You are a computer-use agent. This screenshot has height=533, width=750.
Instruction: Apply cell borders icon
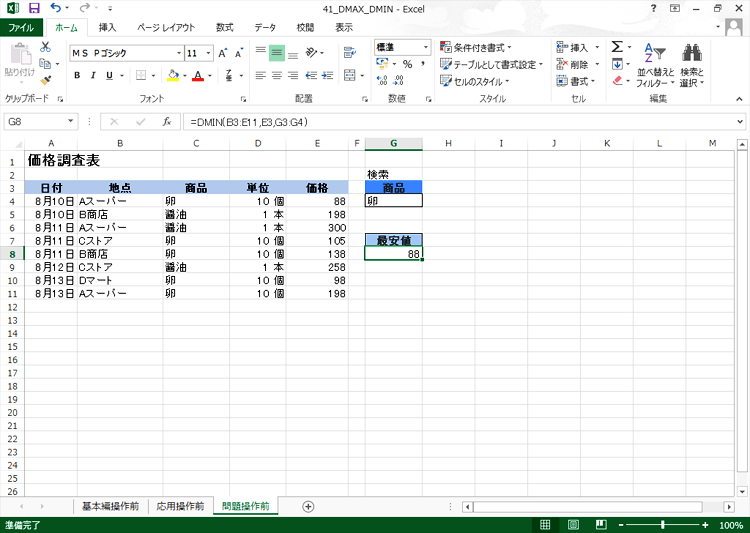point(141,76)
